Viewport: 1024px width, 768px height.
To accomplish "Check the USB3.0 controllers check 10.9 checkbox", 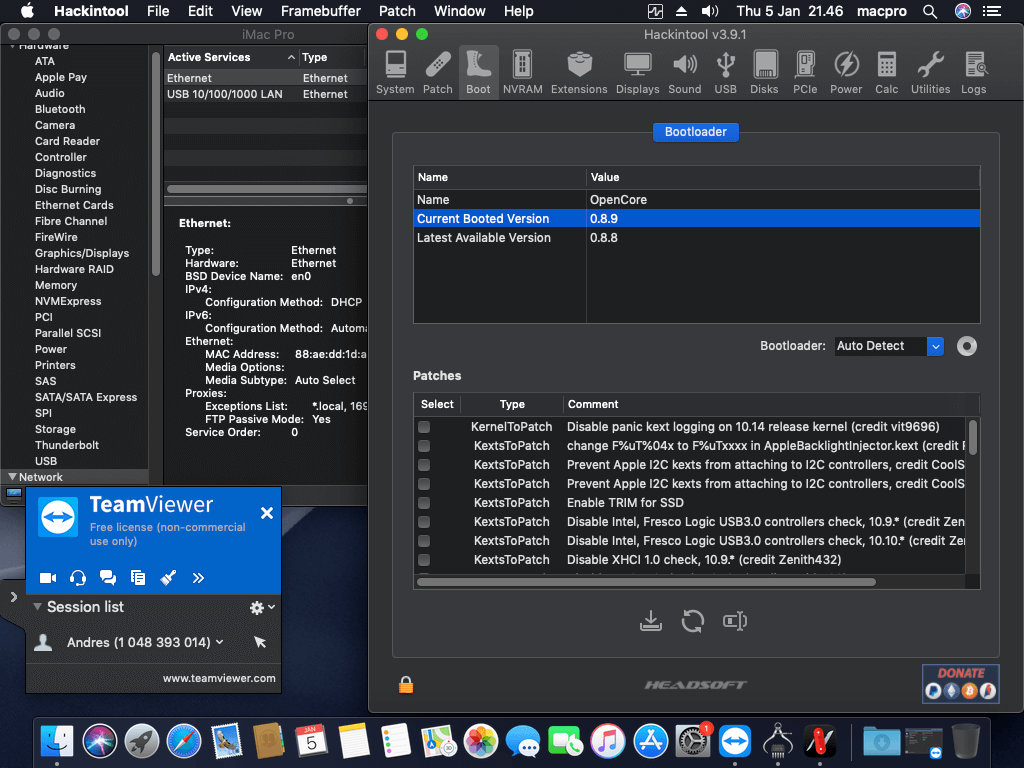I will pyautogui.click(x=424, y=522).
